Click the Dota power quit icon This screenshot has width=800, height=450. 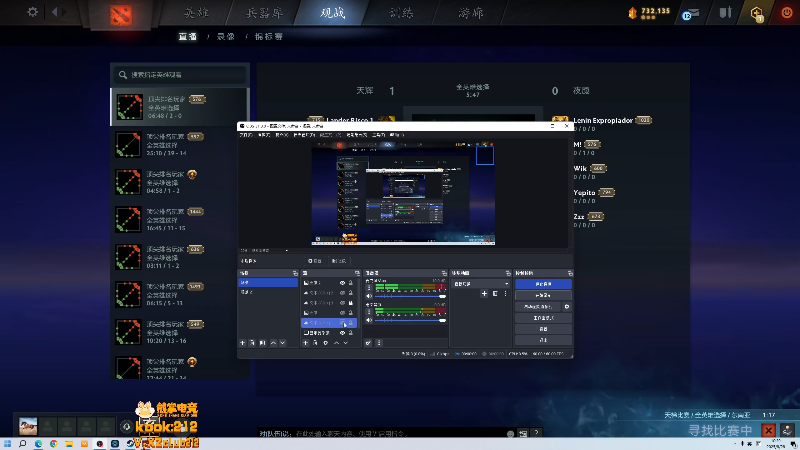point(787,13)
